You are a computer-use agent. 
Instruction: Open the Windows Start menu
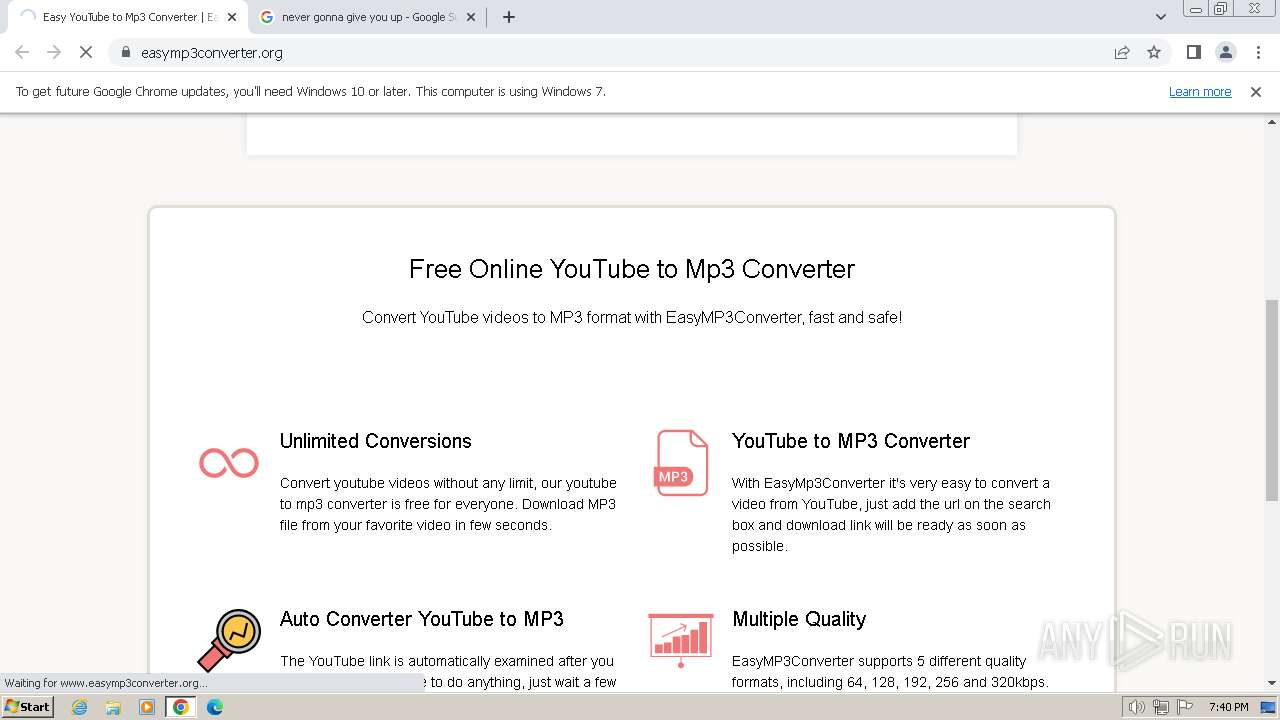[28, 706]
